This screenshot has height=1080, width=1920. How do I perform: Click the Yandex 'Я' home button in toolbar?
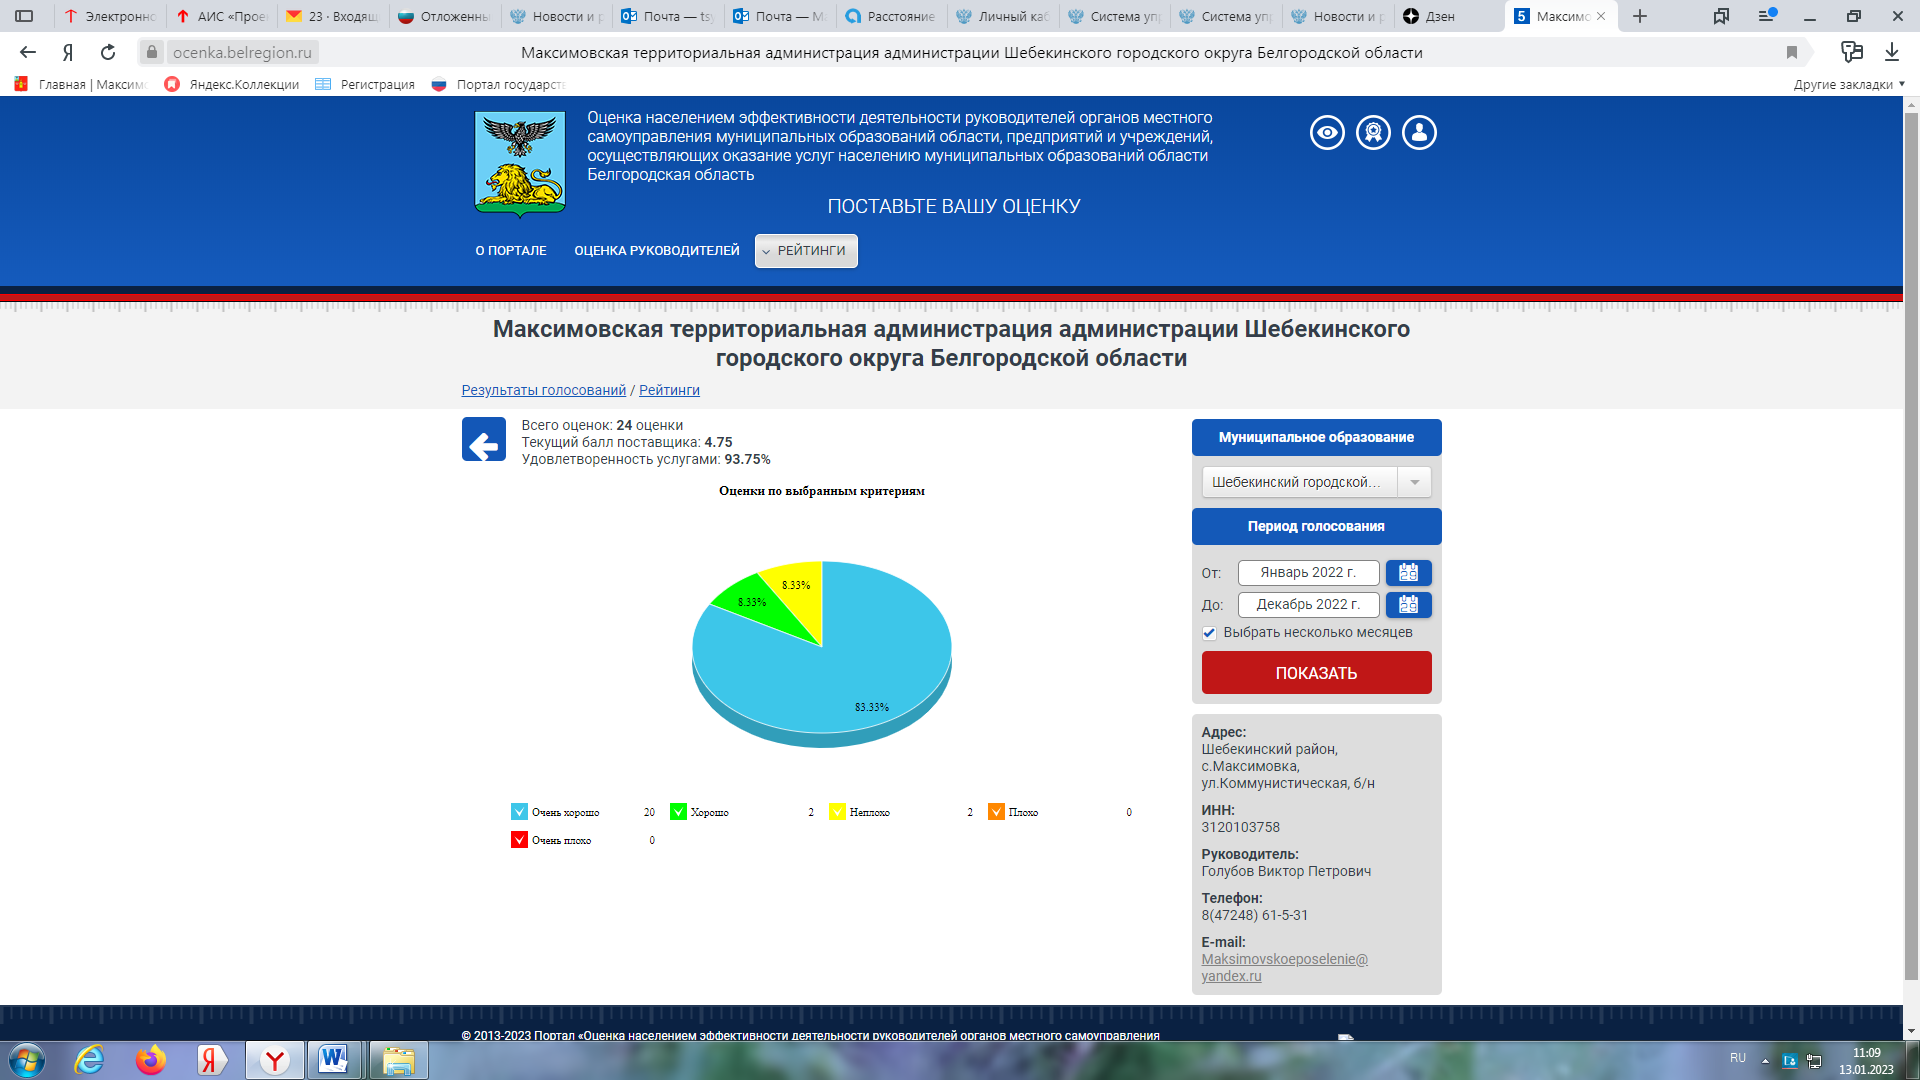68,52
